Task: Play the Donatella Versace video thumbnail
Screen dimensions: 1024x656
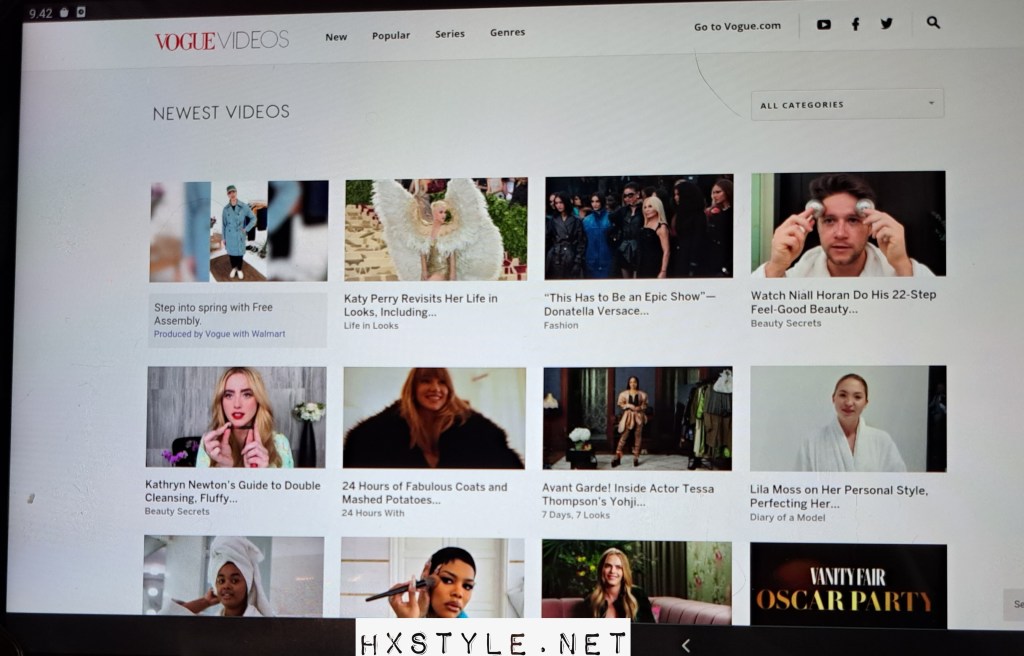Action: coord(638,227)
